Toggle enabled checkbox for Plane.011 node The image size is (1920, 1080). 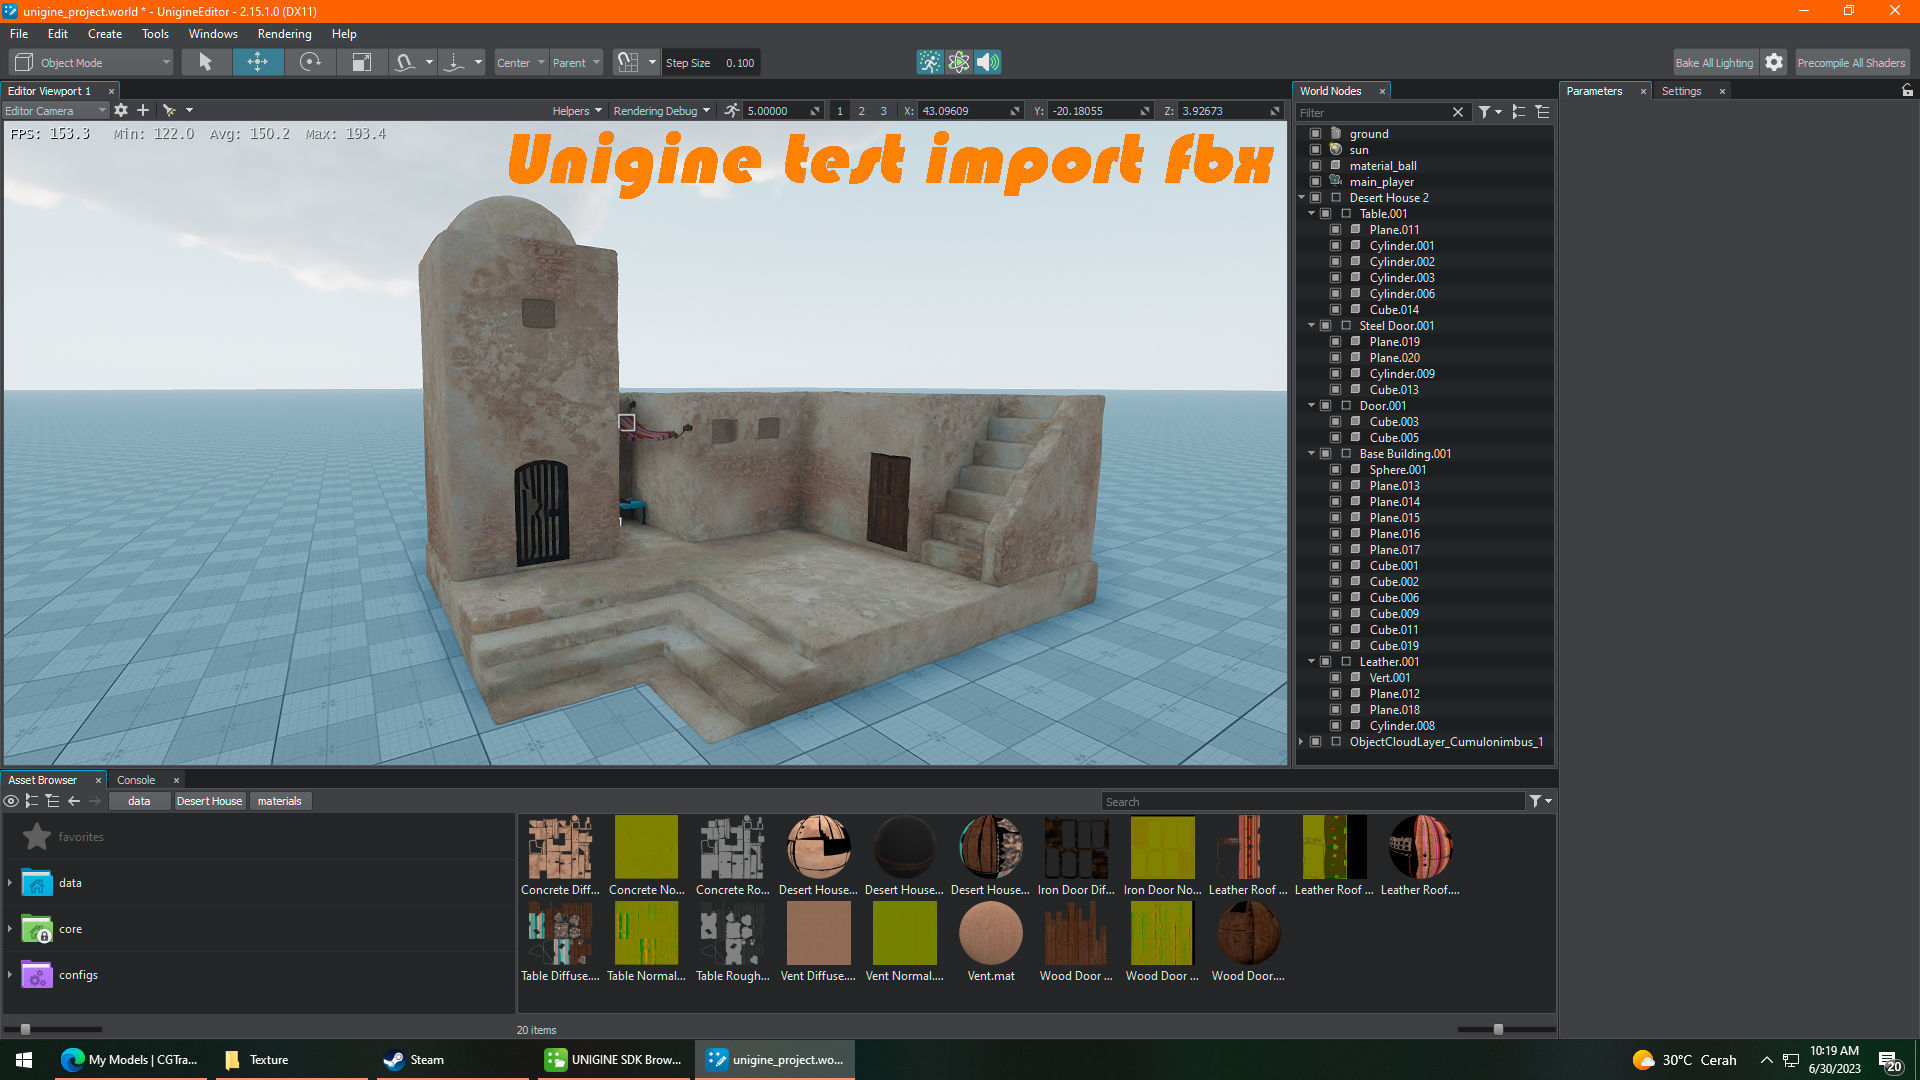coord(1336,230)
